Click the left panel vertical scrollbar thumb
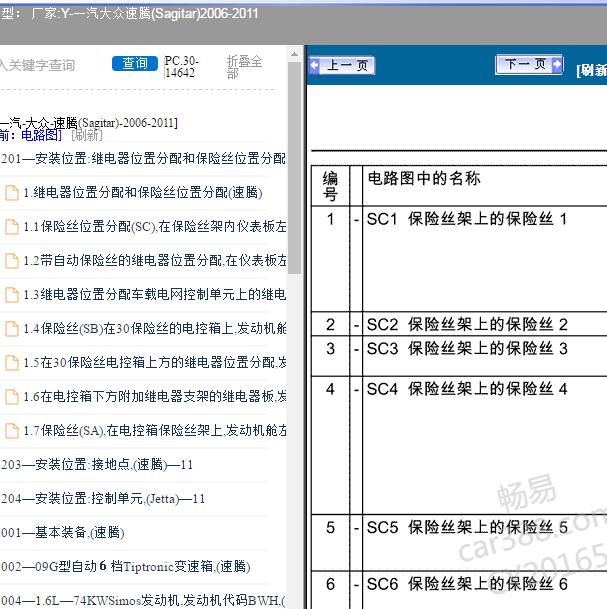The image size is (607, 609). pyautogui.click(x=294, y=168)
